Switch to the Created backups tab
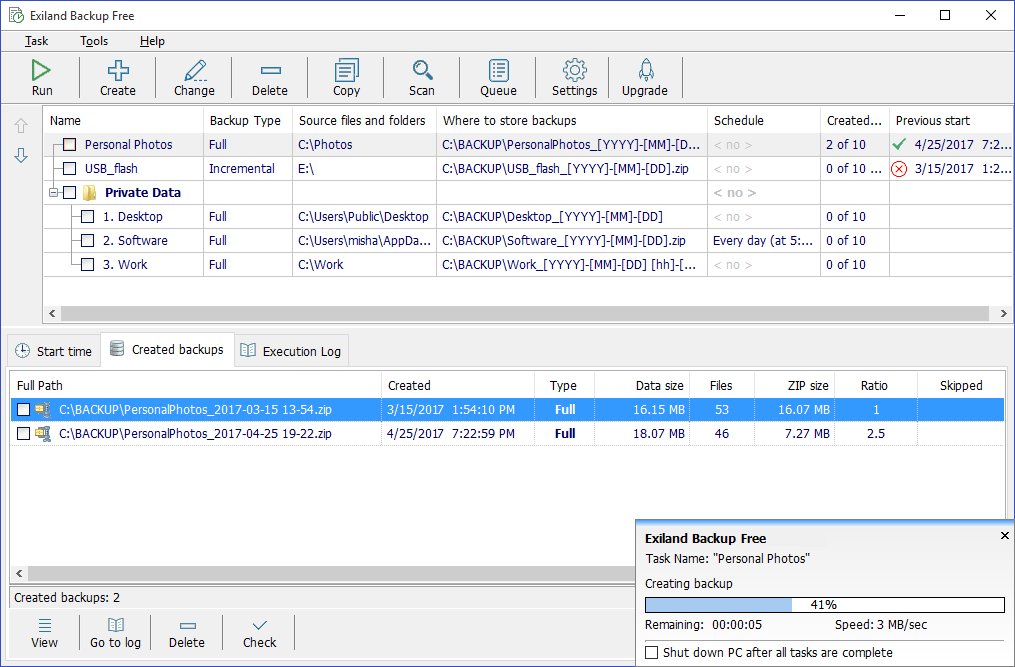The height and width of the screenshot is (667, 1015). click(x=168, y=350)
